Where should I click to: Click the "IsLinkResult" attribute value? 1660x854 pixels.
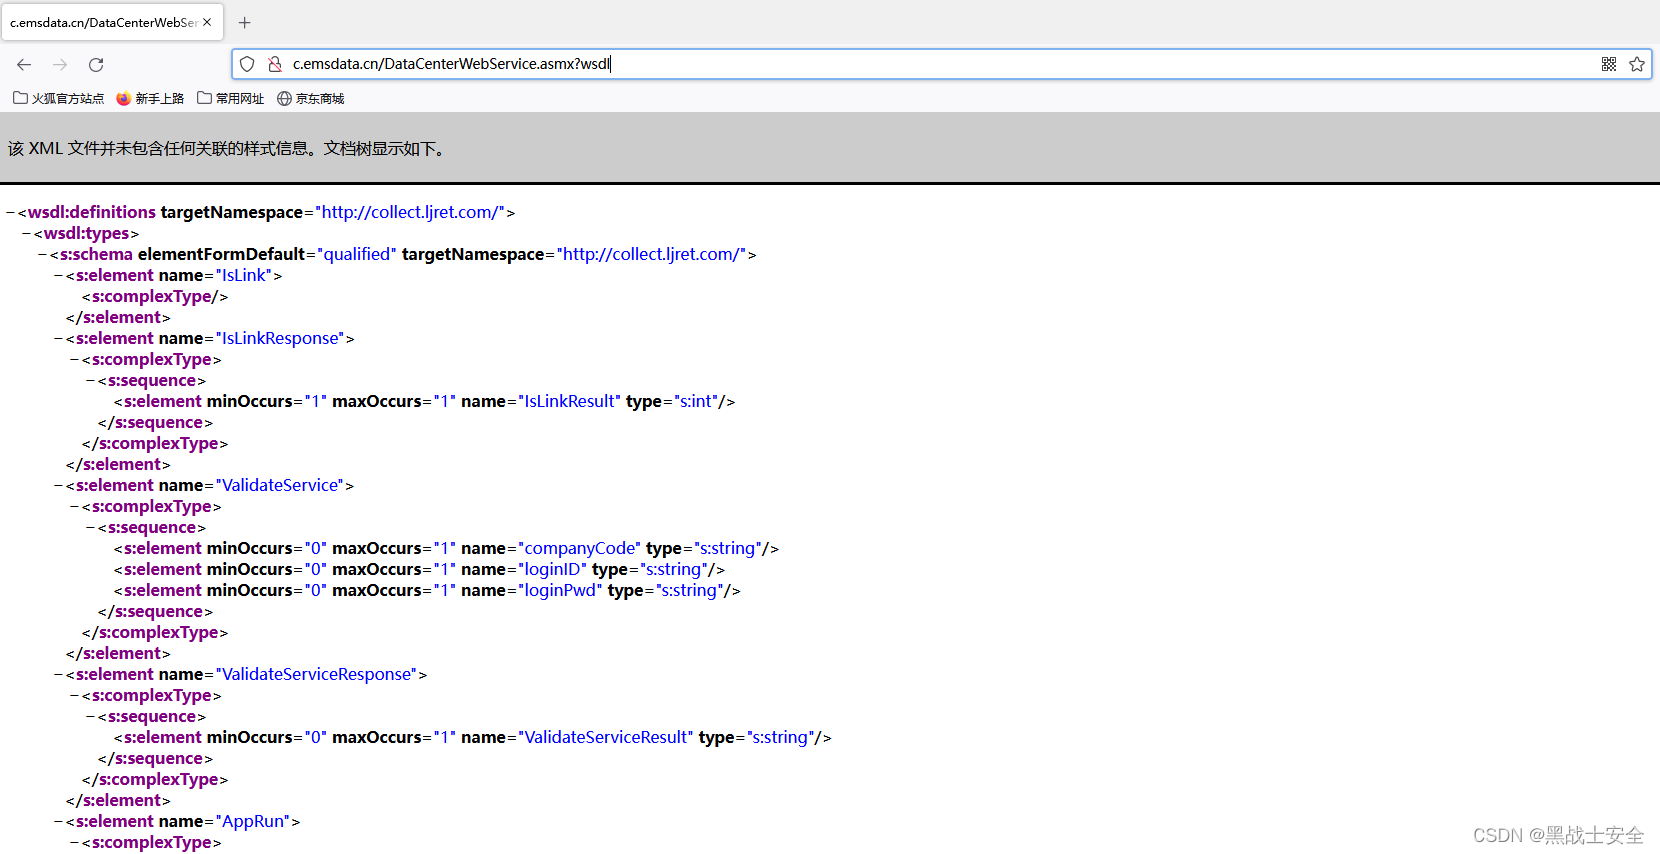pyautogui.click(x=570, y=401)
